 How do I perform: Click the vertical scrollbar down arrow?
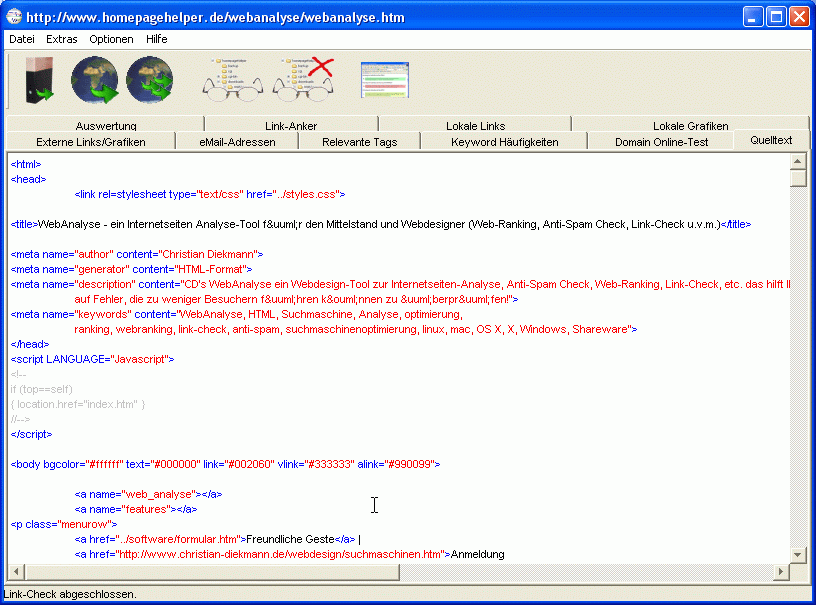pos(797,555)
